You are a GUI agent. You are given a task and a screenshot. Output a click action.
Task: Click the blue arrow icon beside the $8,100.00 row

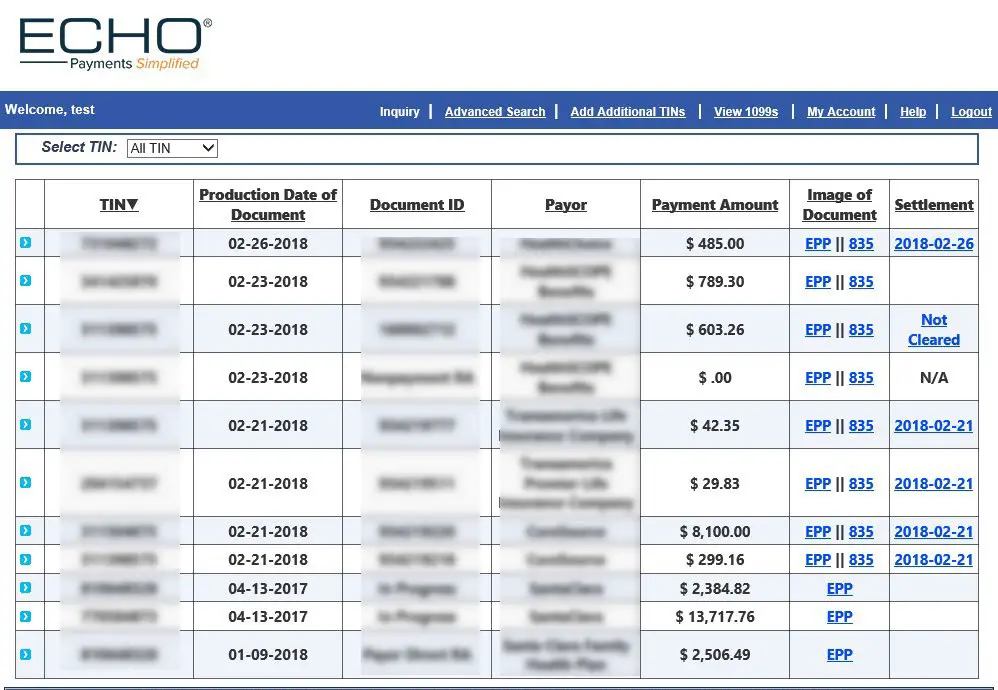point(26,531)
